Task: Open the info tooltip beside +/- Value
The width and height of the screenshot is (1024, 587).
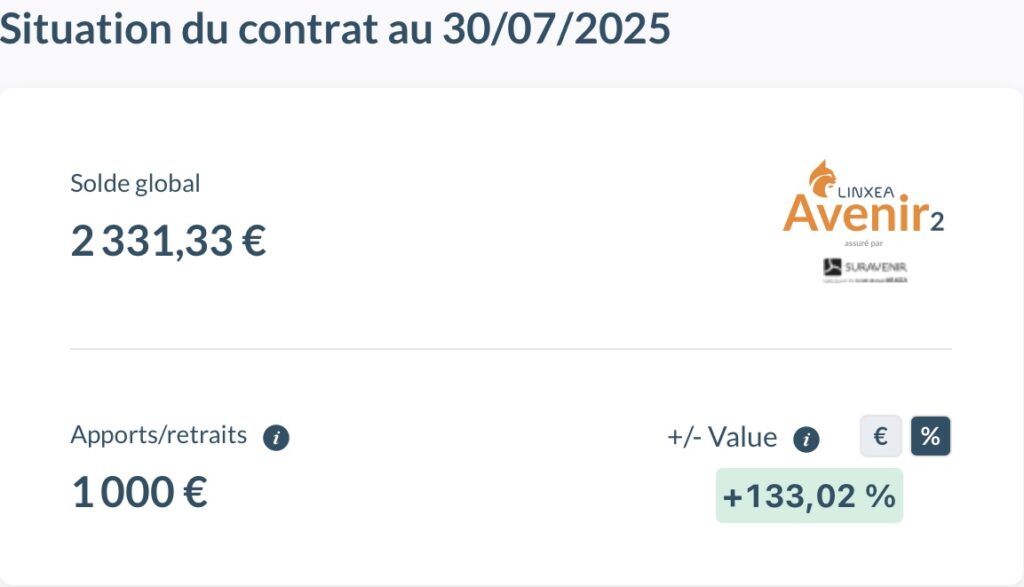Action: pyautogui.click(x=806, y=439)
